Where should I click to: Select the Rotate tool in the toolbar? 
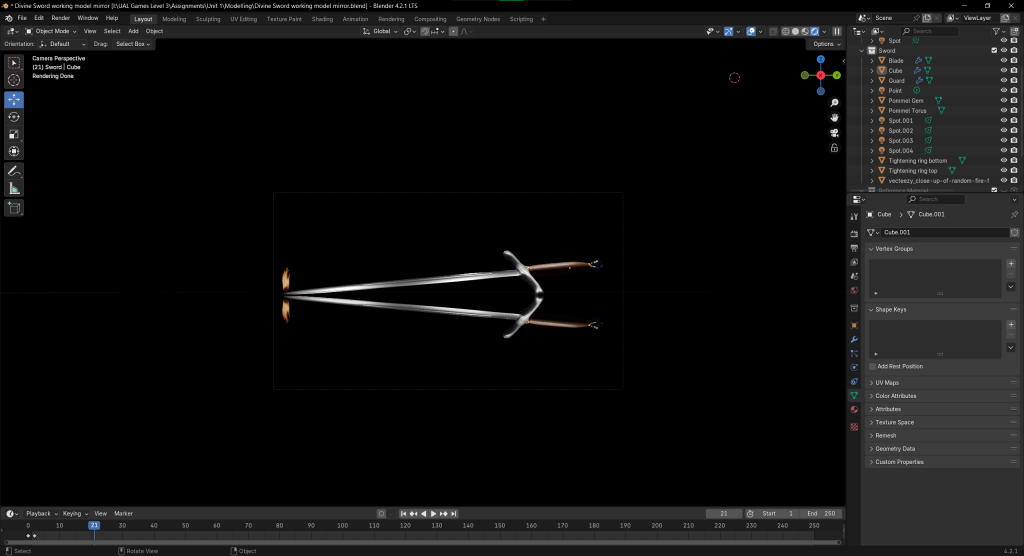tap(15, 117)
